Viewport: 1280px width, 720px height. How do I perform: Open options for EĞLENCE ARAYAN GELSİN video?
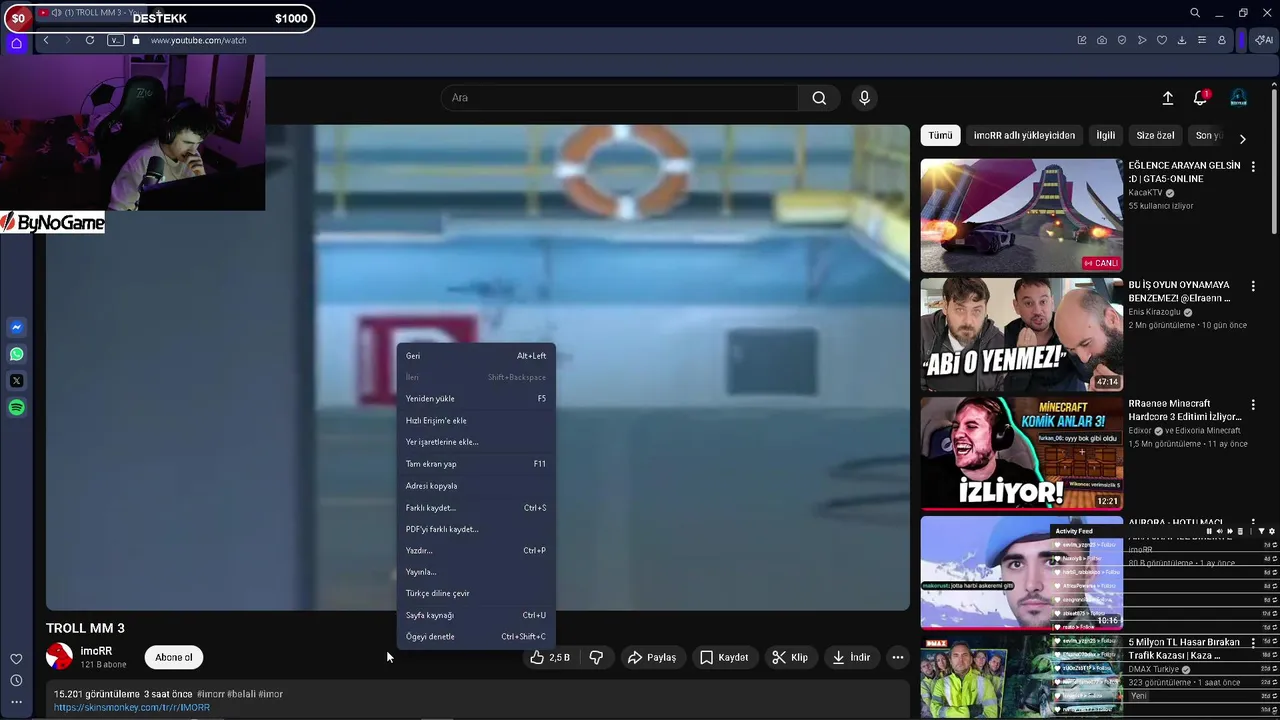[x=1253, y=166]
